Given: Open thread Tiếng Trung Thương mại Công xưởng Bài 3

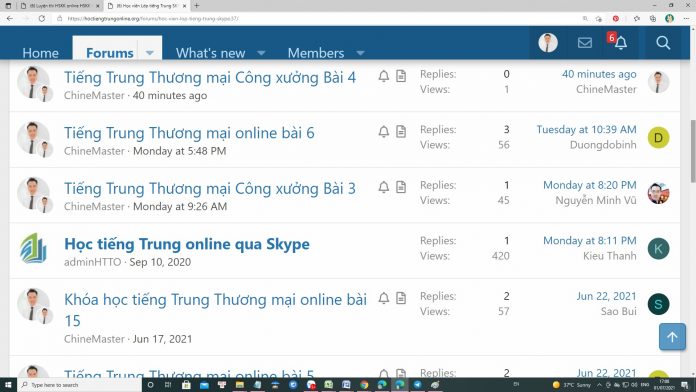Looking at the screenshot, I should 210,188.
